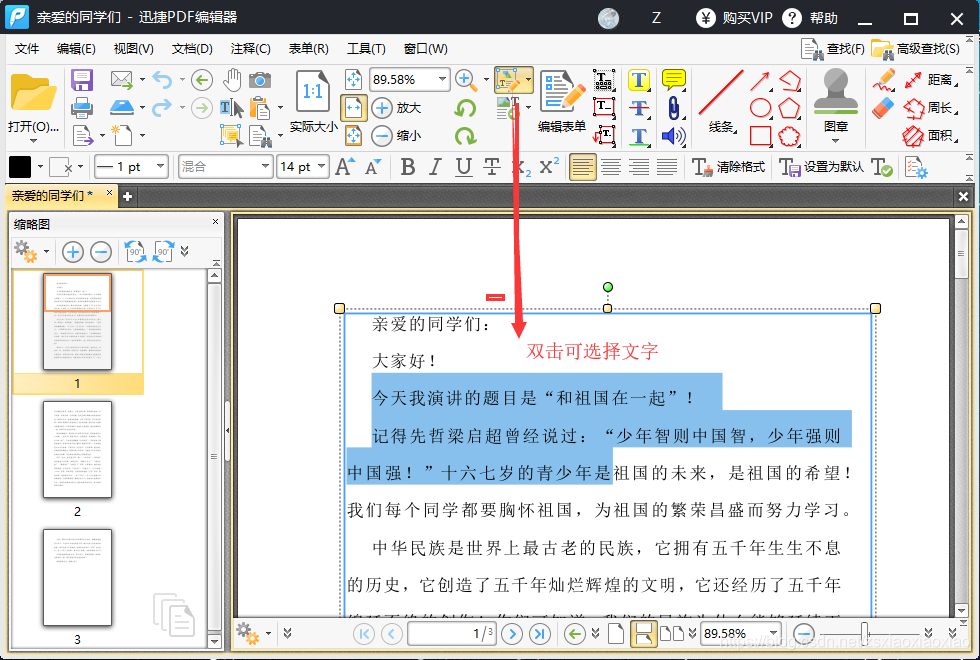Open the 1 pt line width dropdown
Image resolution: width=980 pixels, height=660 pixels.
point(161,166)
